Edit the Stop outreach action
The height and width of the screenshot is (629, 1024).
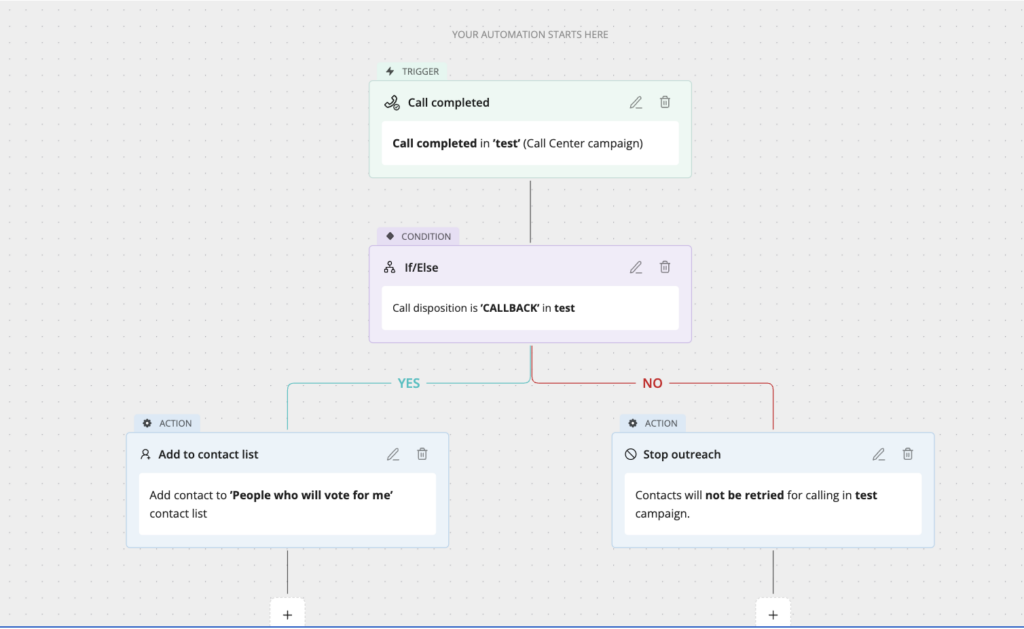pos(878,454)
